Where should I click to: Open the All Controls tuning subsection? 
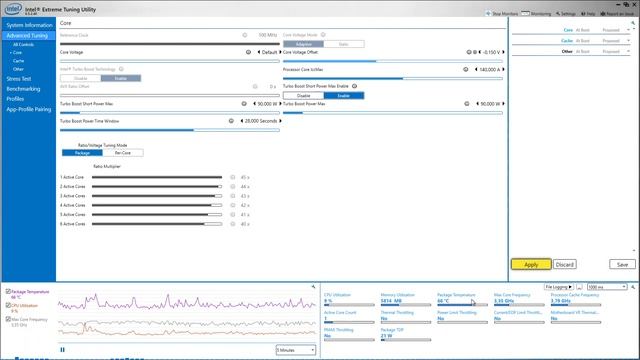pyautogui.click(x=23, y=44)
